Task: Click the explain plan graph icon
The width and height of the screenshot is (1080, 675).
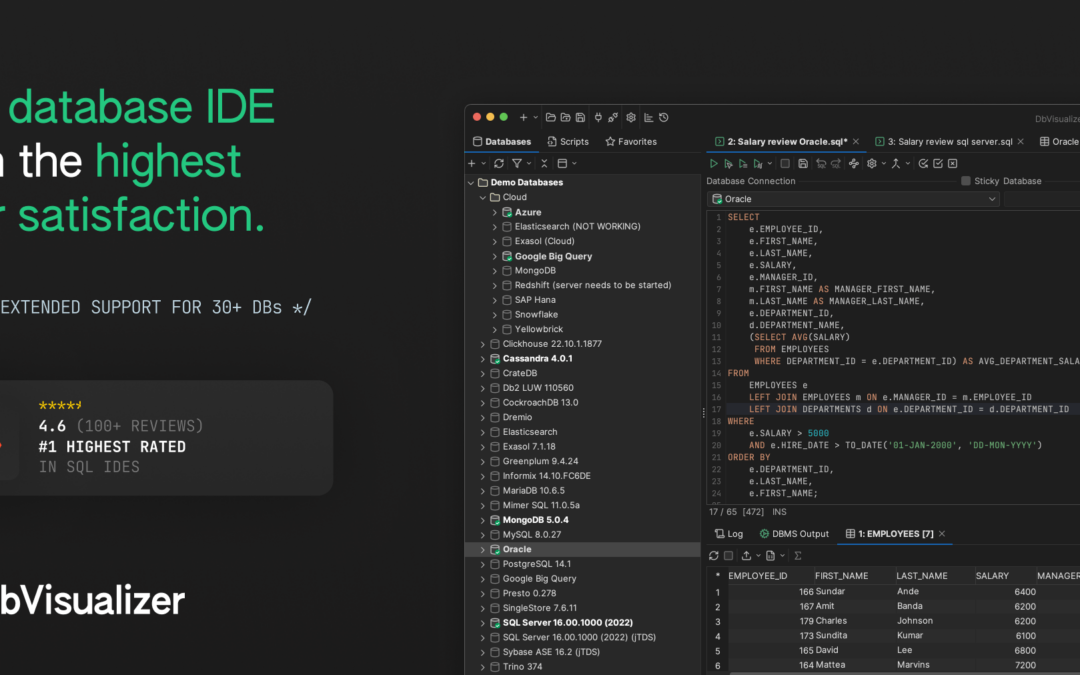Action: click(x=854, y=164)
